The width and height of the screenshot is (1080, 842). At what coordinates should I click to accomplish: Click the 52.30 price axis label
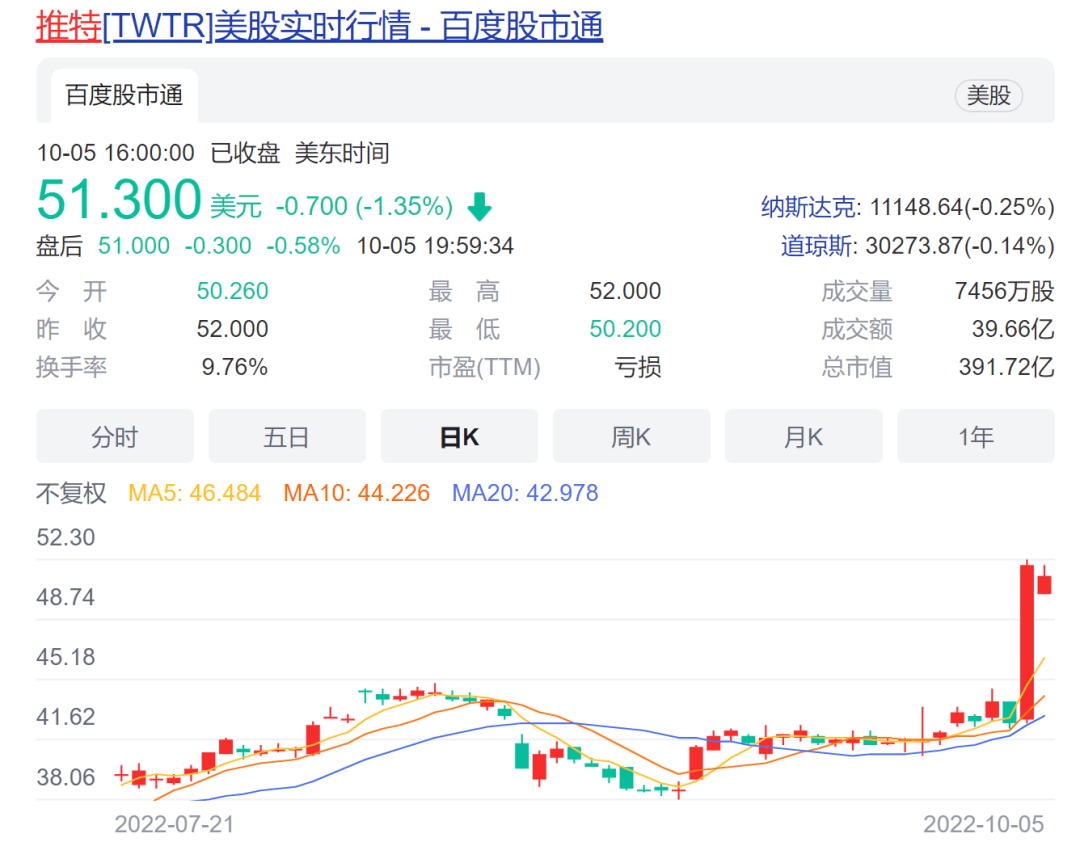(65, 537)
